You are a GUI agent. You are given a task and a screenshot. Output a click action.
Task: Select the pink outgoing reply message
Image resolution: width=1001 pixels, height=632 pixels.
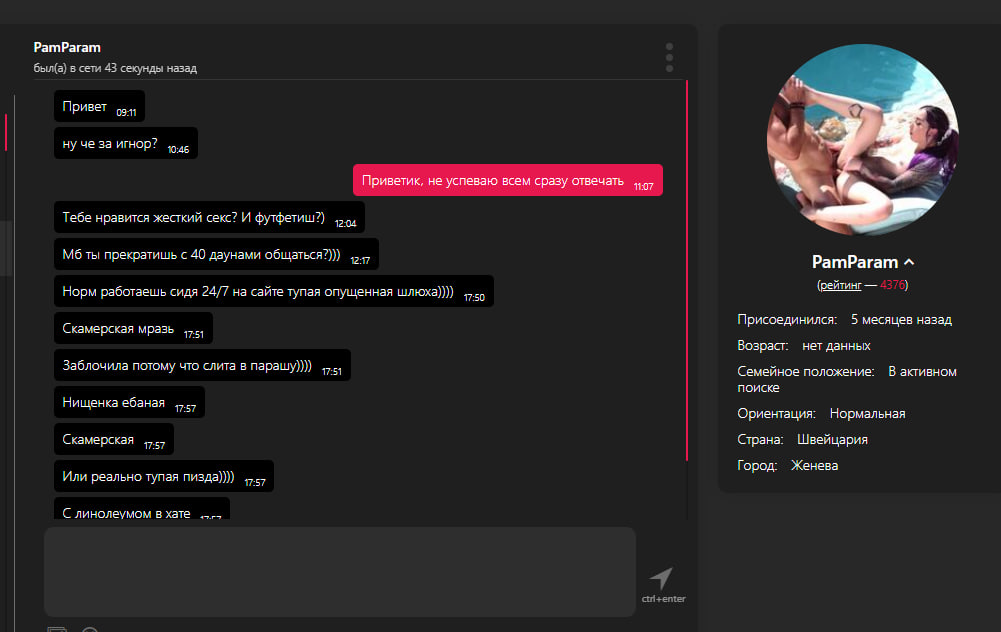(x=507, y=181)
